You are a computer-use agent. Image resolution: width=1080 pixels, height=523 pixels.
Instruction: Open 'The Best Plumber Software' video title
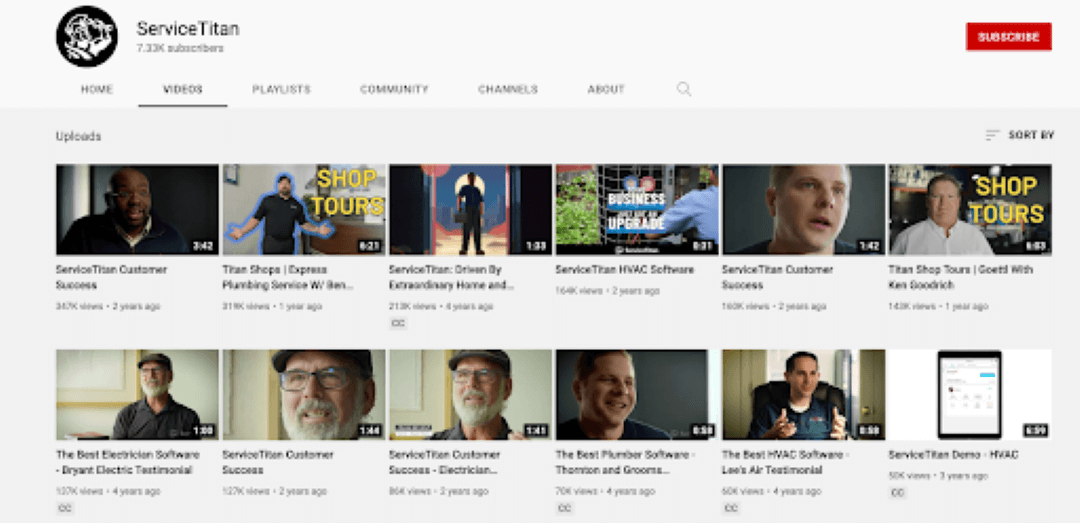[624, 462]
